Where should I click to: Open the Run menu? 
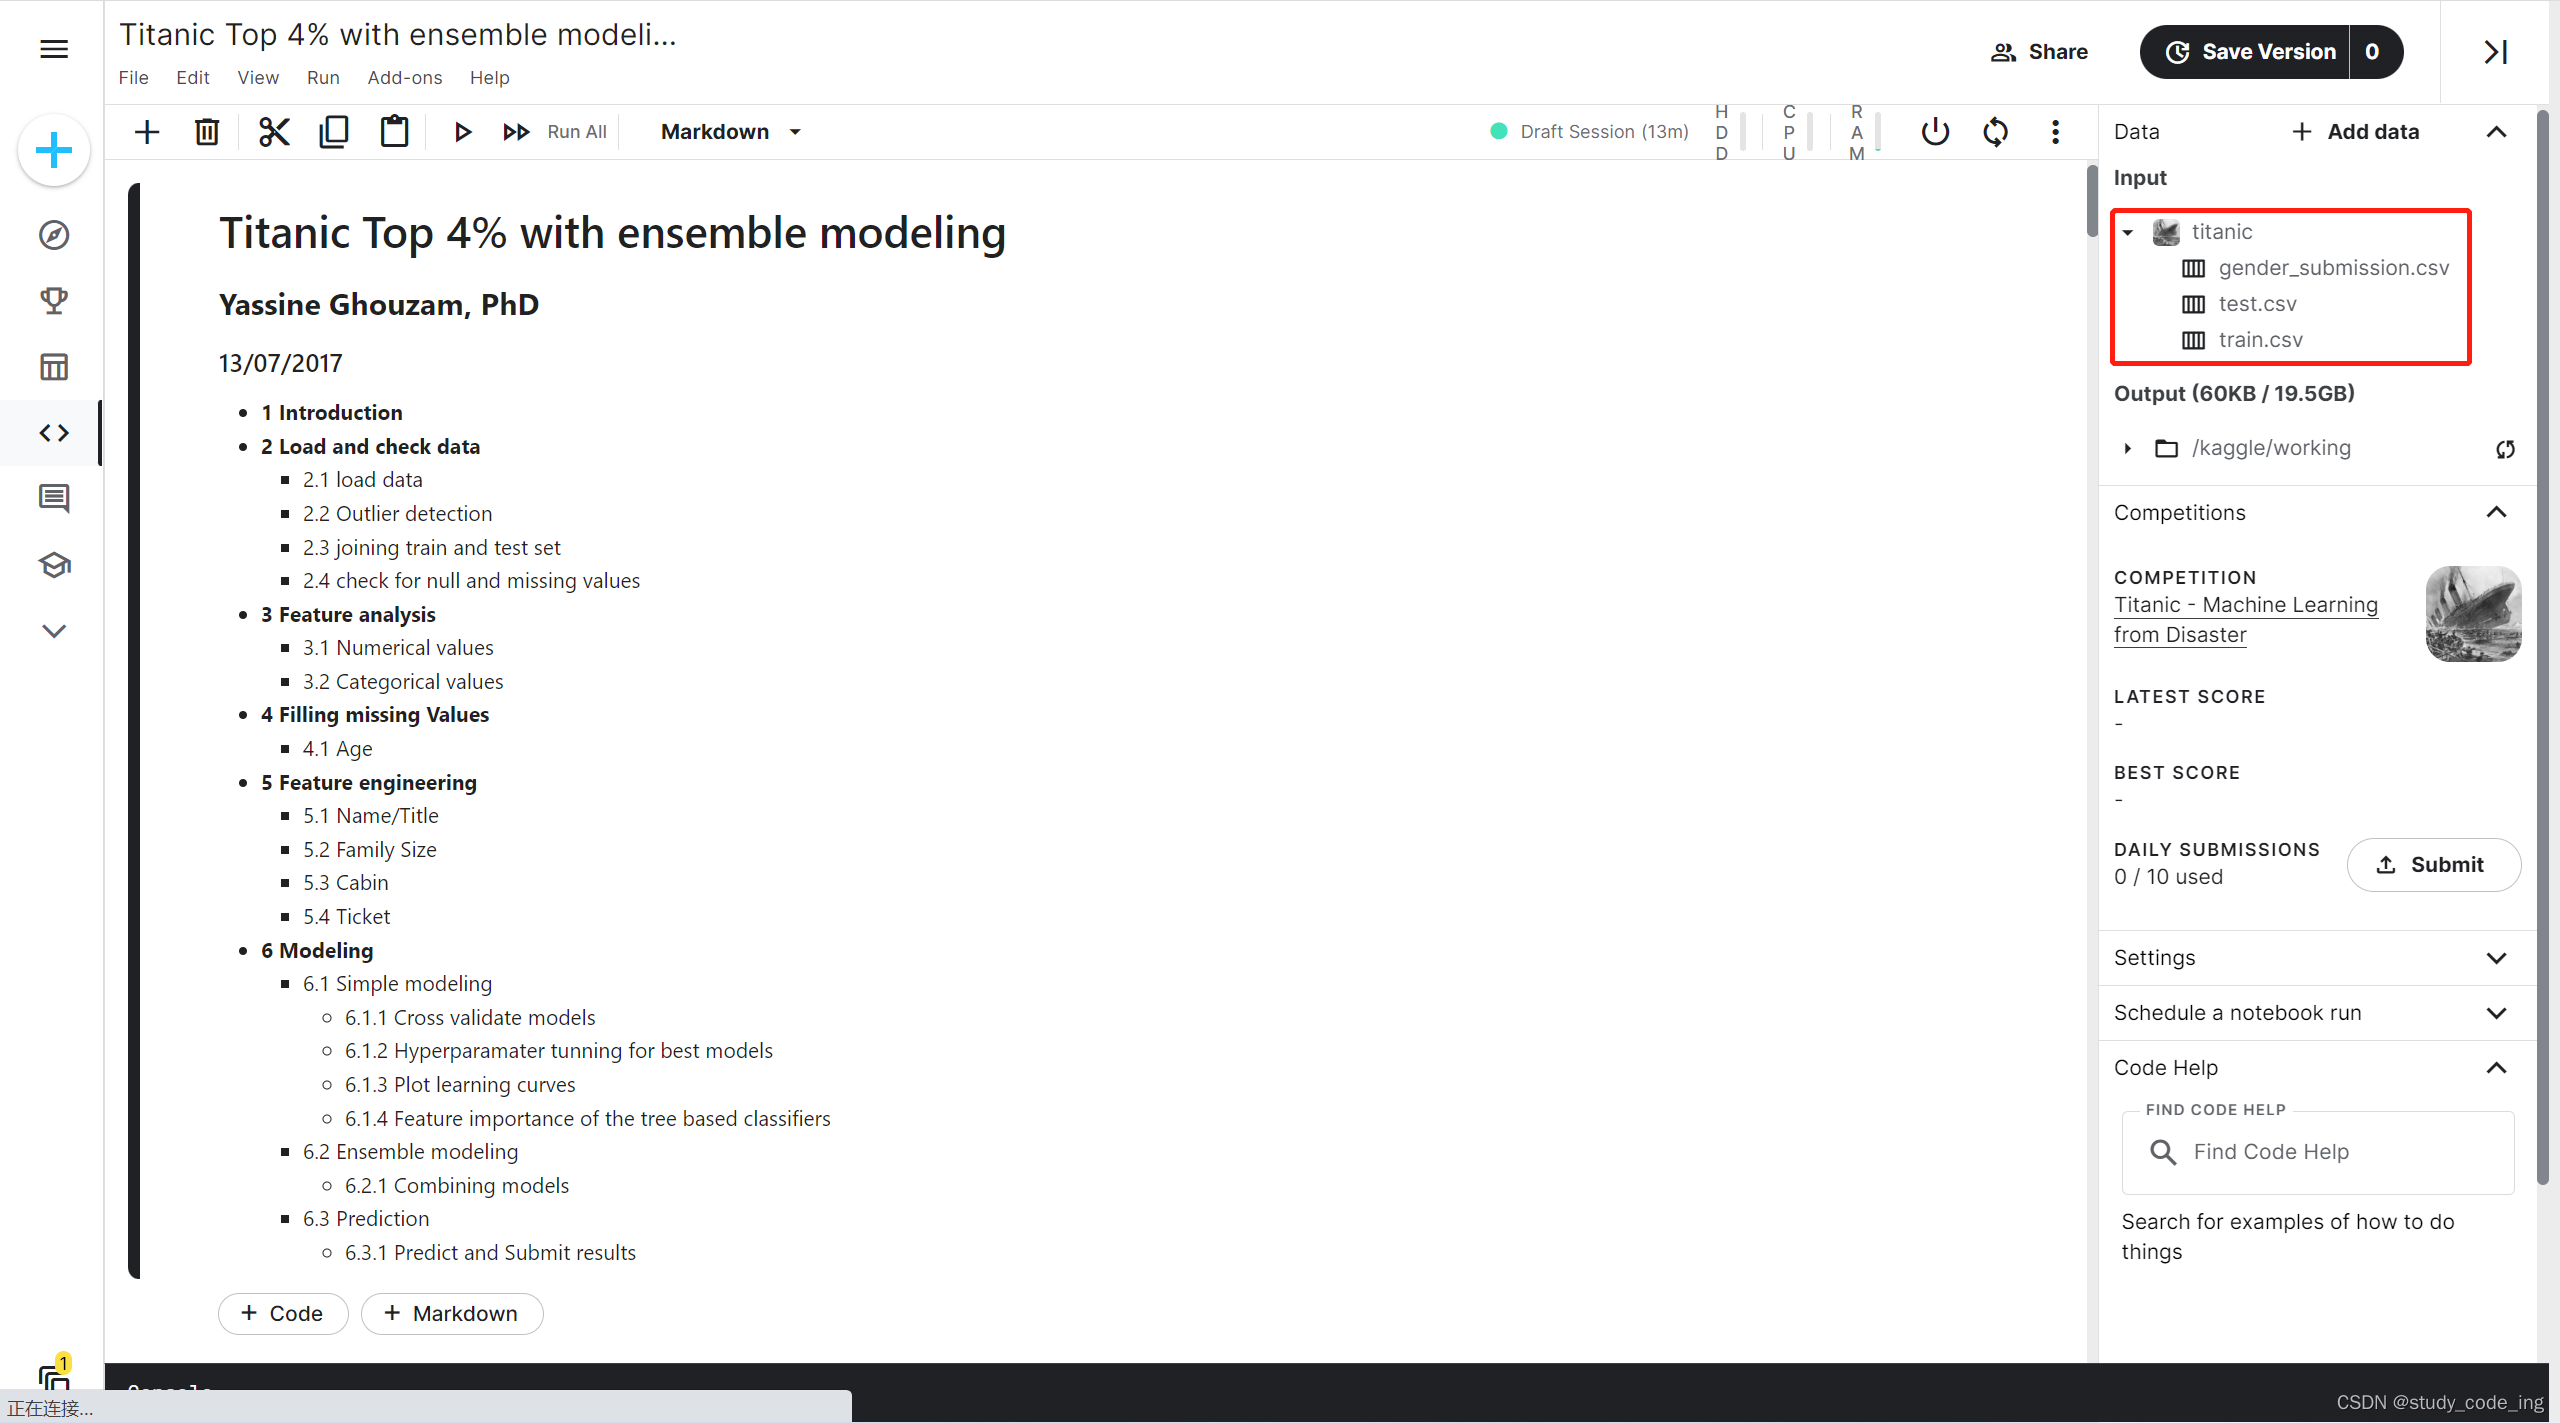click(x=322, y=77)
